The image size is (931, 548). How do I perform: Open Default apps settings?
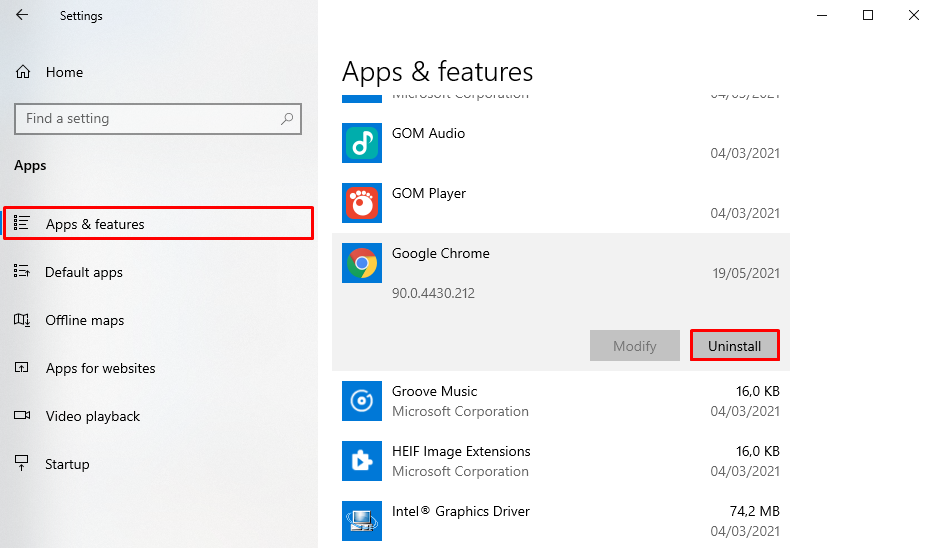click(x=84, y=272)
